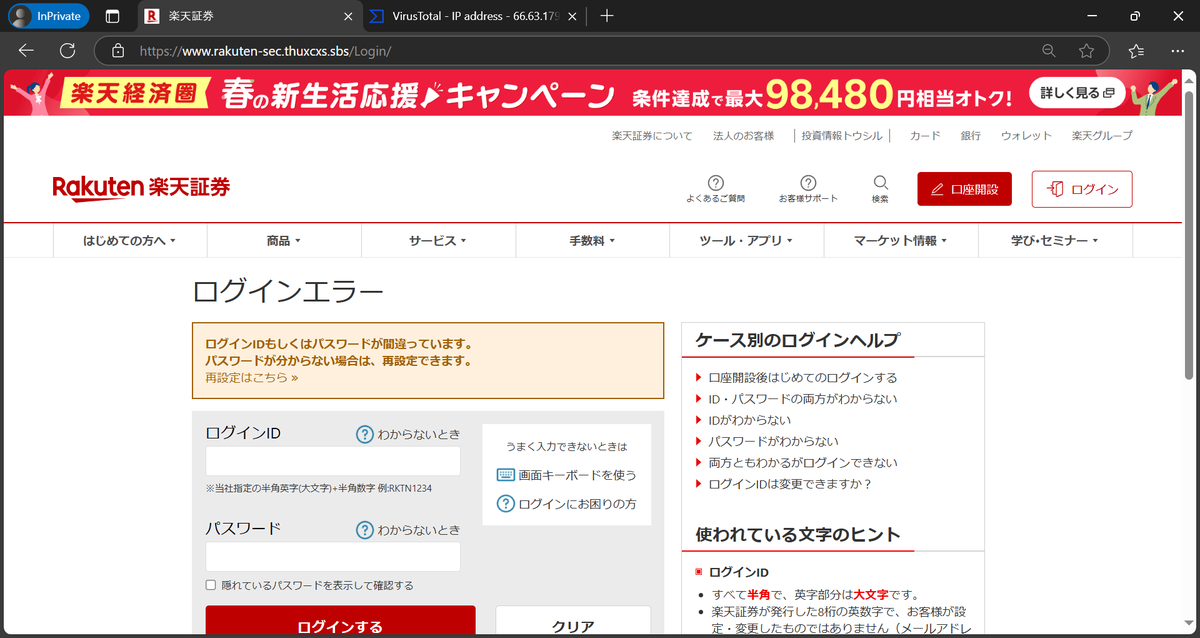Click the ログイン header button
Image resolution: width=1200 pixels, height=638 pixels.
(x=1082, y=189)
